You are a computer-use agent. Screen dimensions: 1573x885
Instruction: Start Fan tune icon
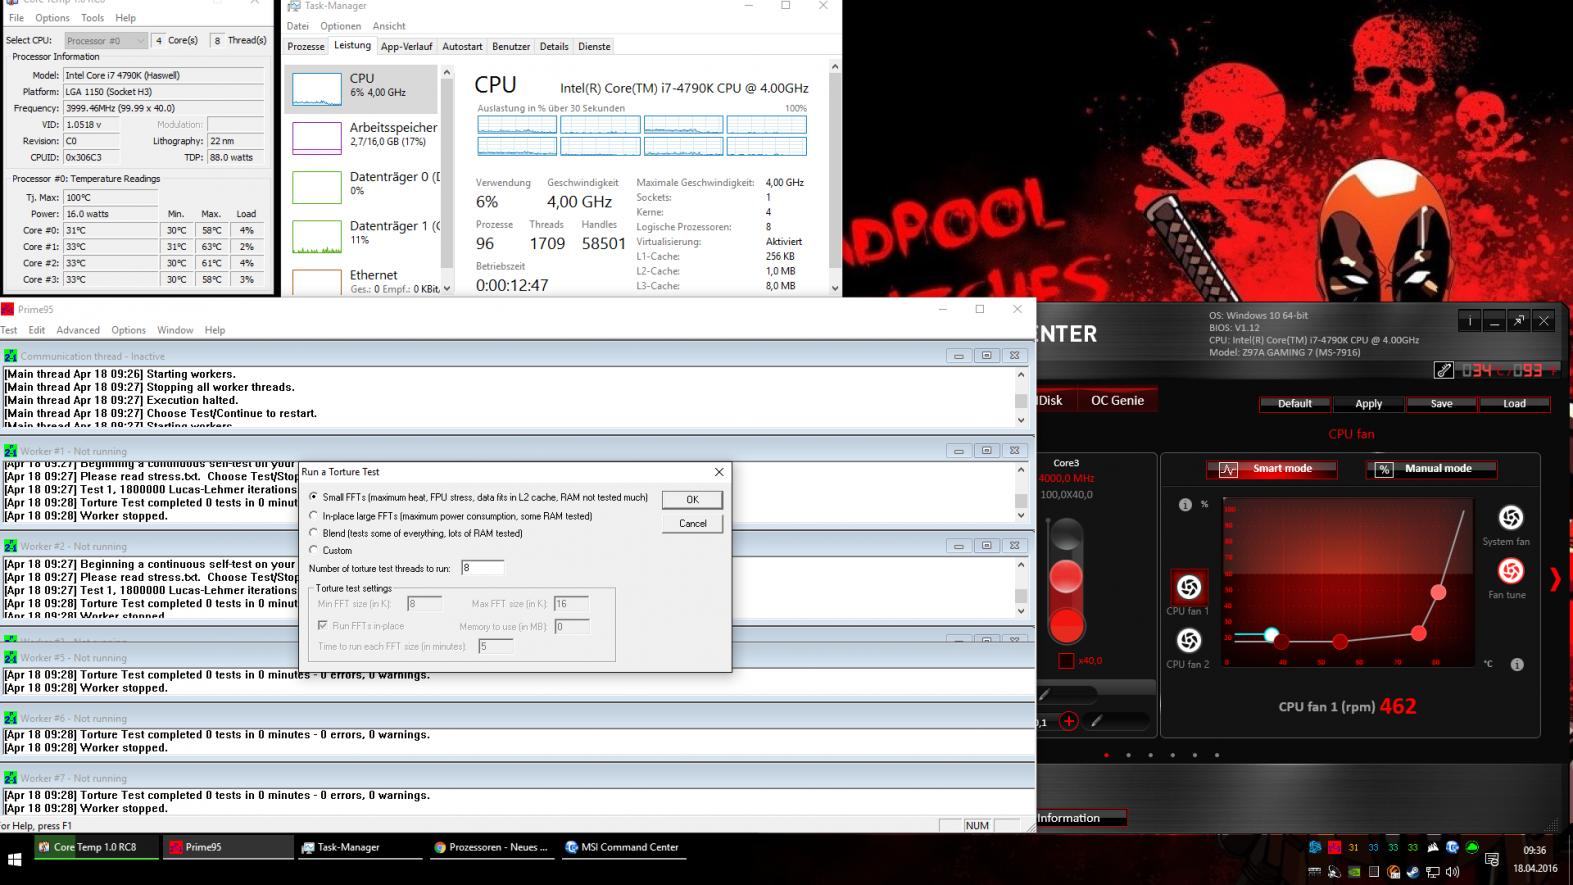tap(1510, 571)
